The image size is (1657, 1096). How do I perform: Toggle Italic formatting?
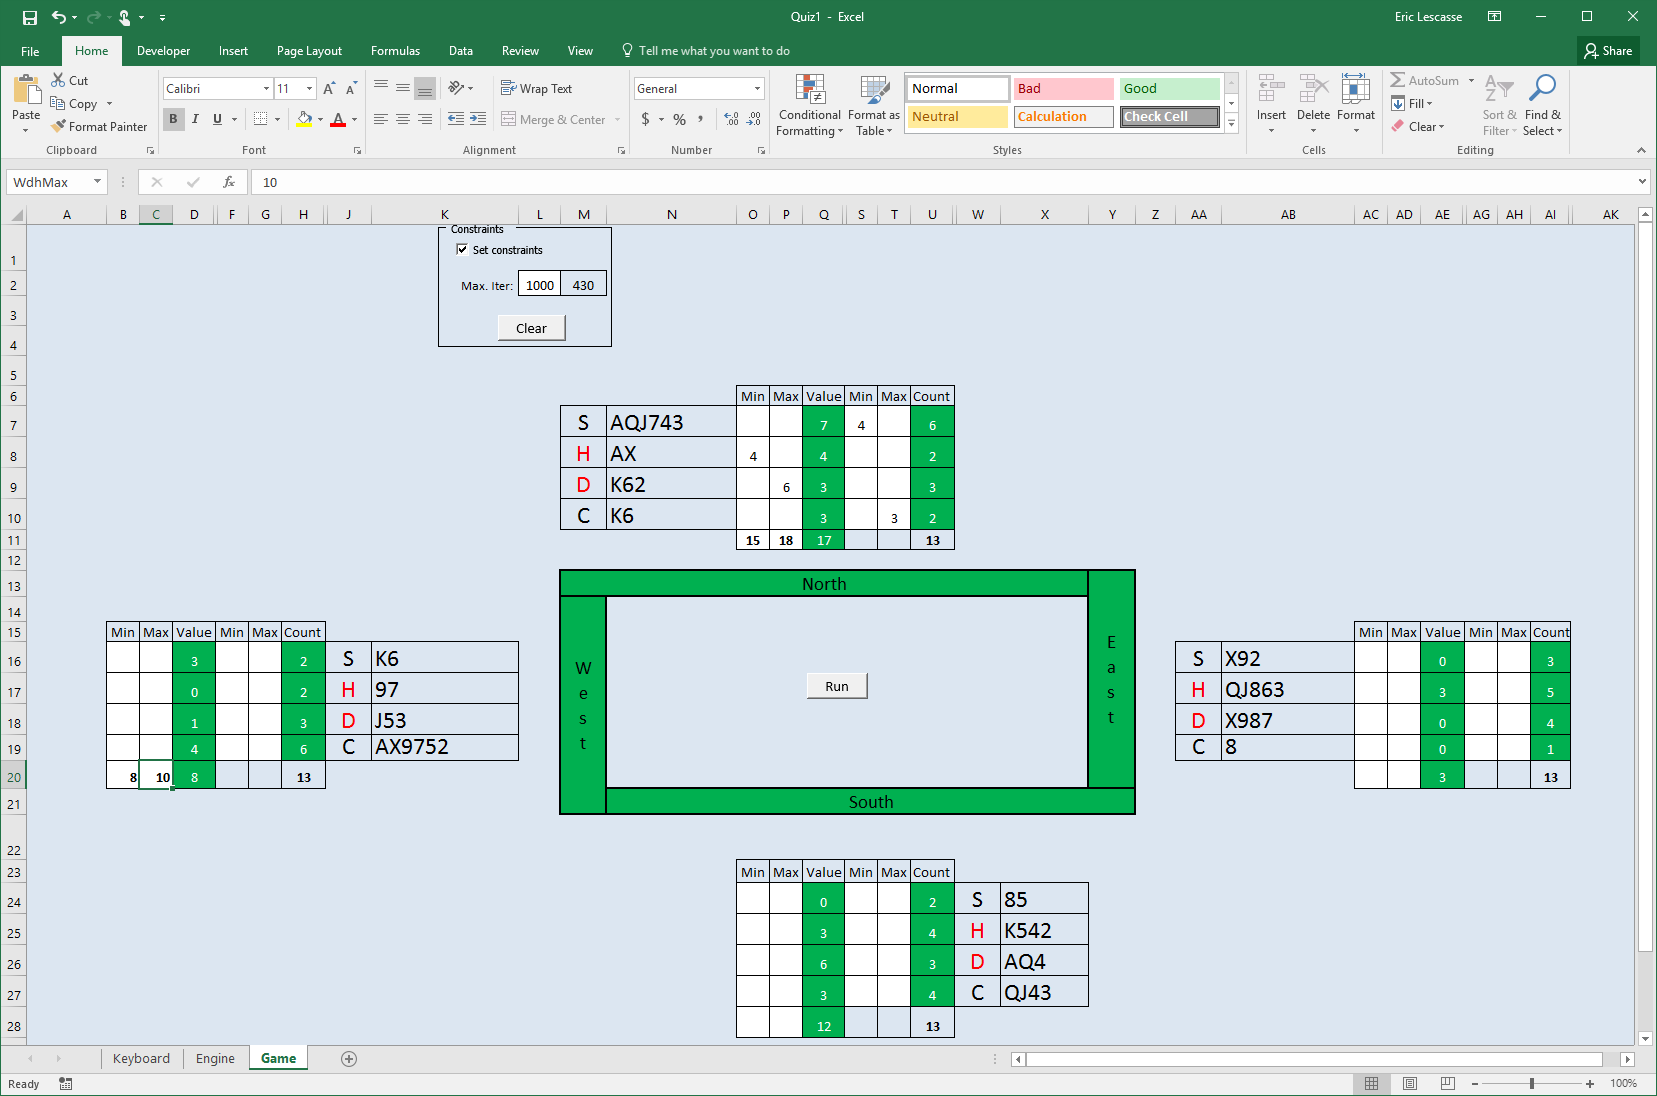click(195, 119)
